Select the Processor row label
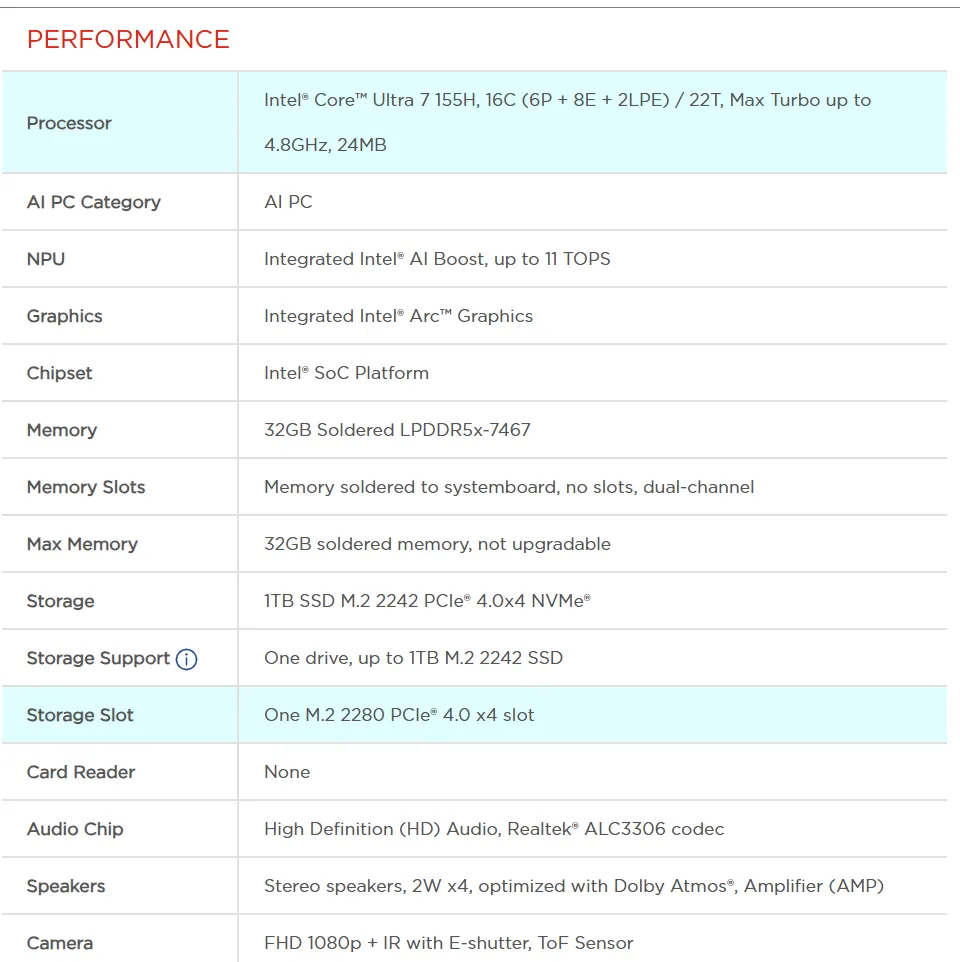 click(x=69, y=123)
